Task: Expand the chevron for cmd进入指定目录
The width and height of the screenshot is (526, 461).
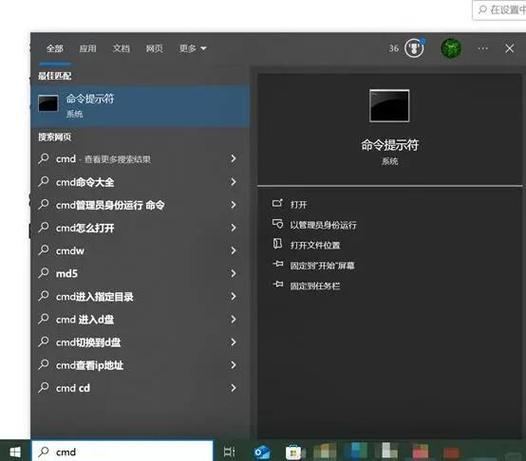Action: pos(233,297)
